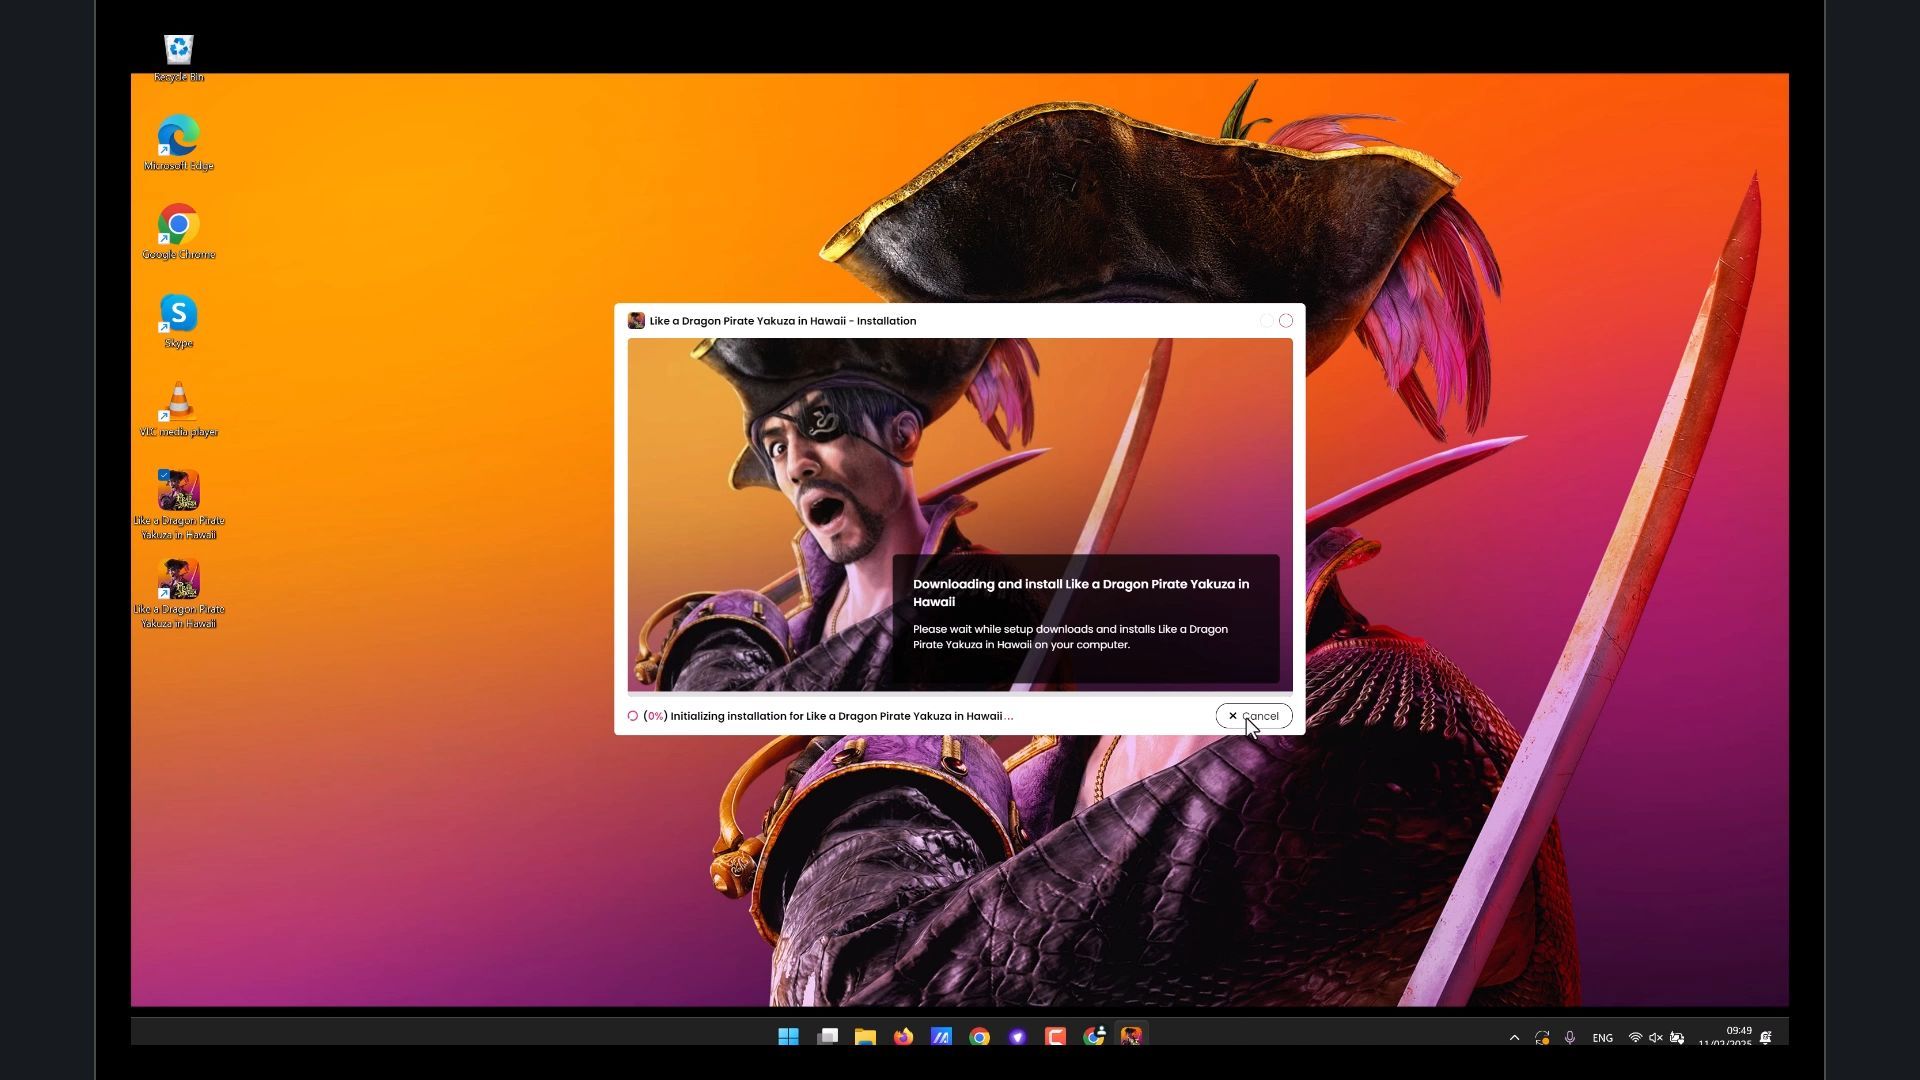Open the notifications bell icon
Viewport: 1920px width, 1080px height.
tap(1766, 1038)
